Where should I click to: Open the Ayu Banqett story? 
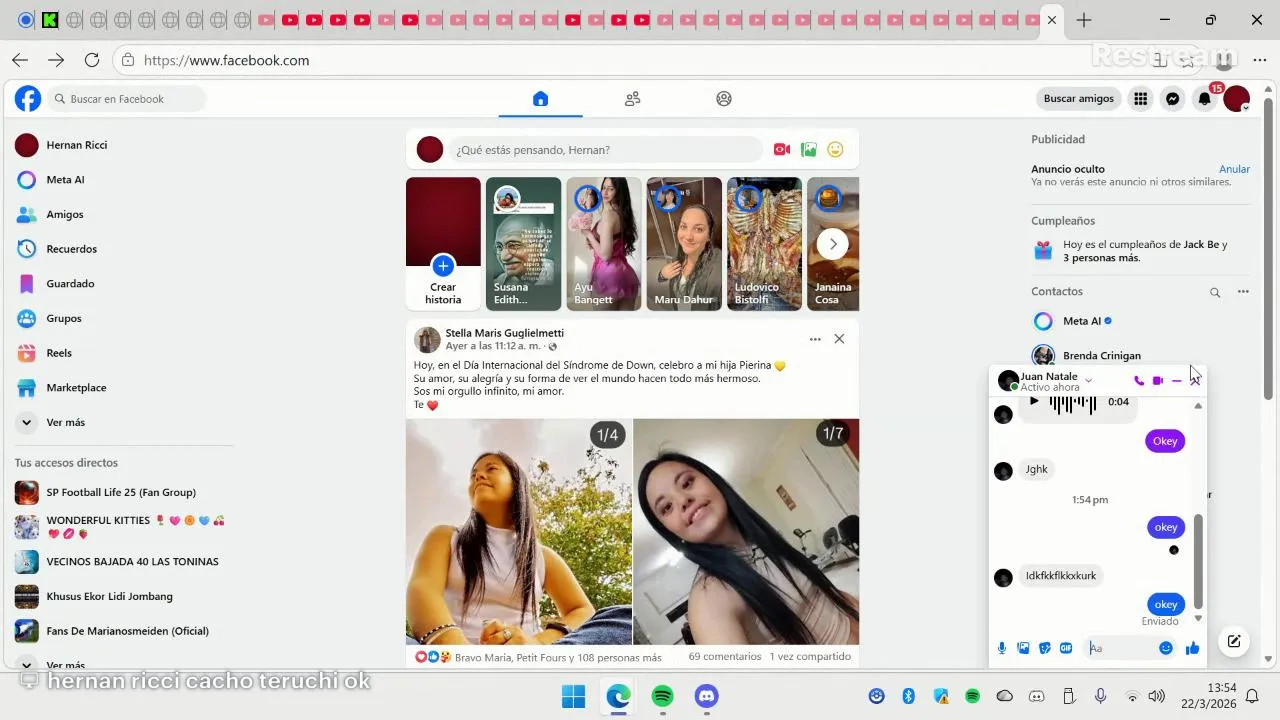604,244
